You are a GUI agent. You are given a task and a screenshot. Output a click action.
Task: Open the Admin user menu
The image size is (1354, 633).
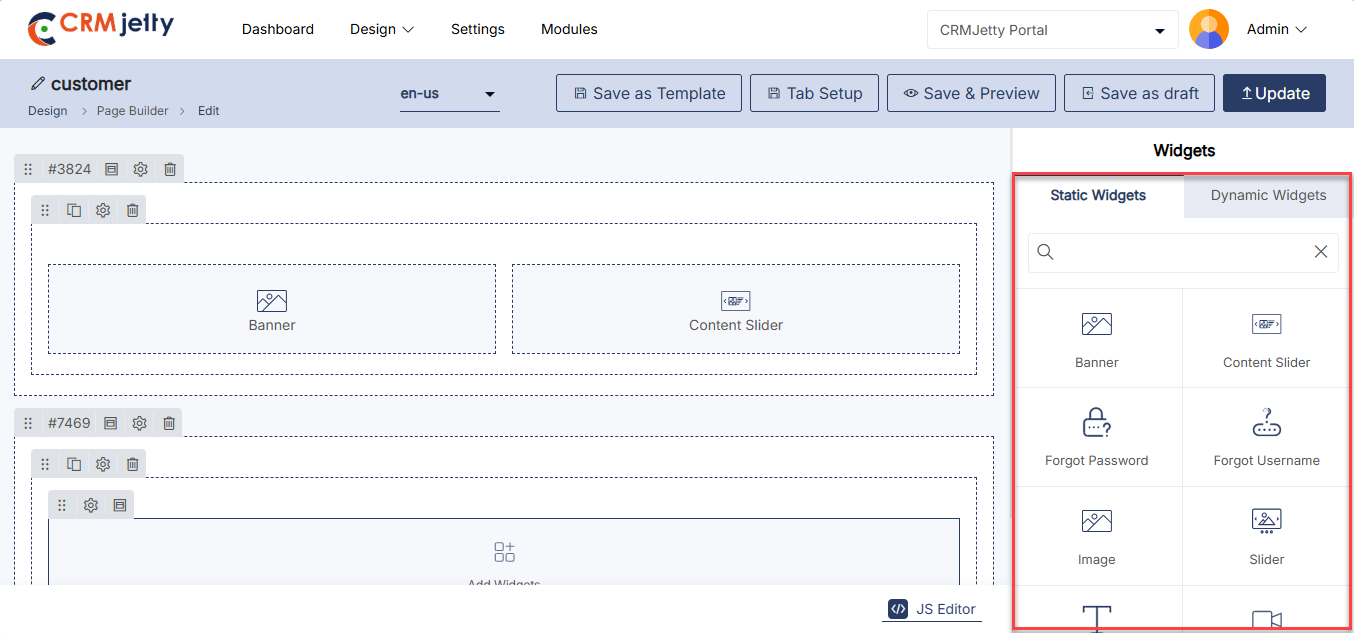(x=1276, y=30)
